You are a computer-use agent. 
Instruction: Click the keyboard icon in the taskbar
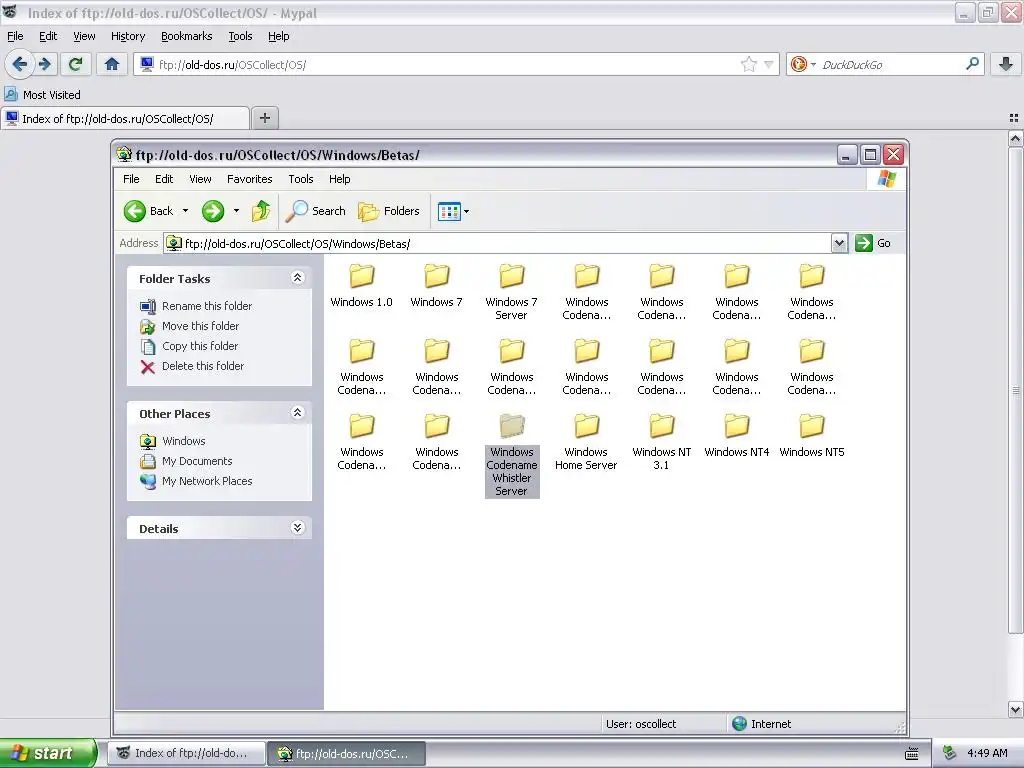912,754
